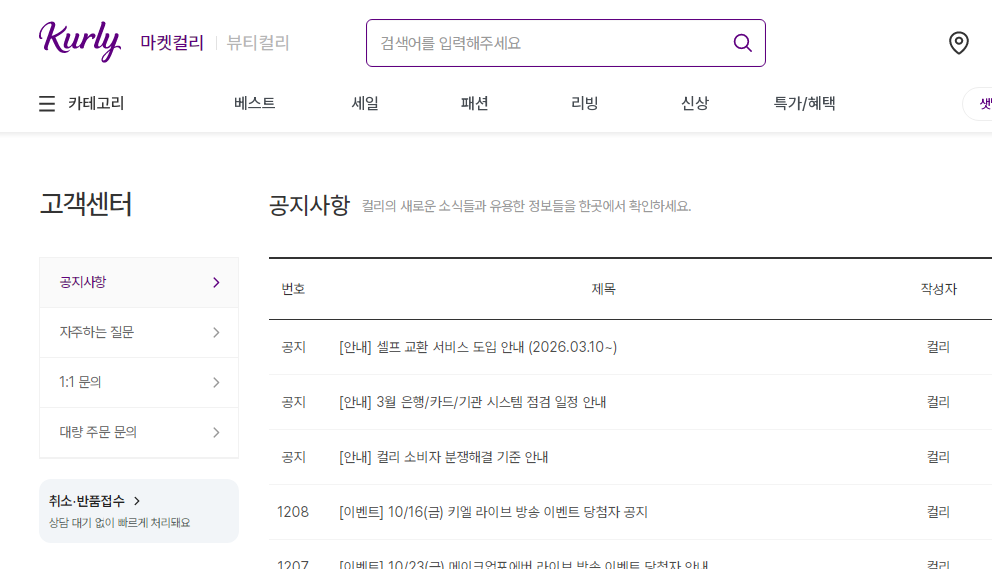The image size is (992, 569).
Task: Click the 제목 column header
Action: [x=604, y=289]
